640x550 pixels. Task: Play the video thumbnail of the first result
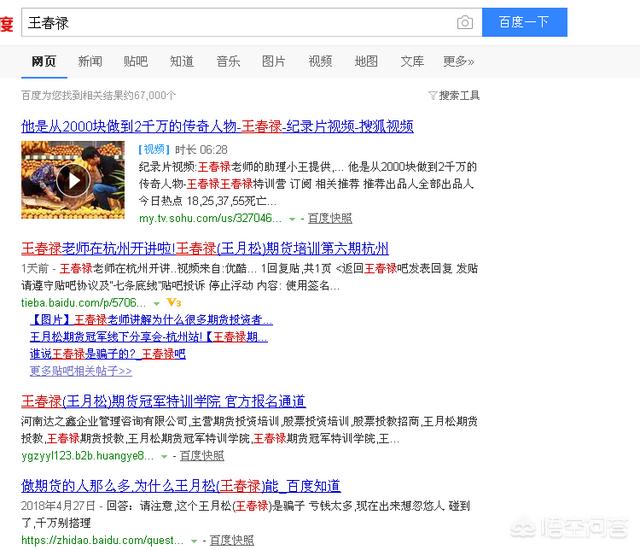coord(73,180)
